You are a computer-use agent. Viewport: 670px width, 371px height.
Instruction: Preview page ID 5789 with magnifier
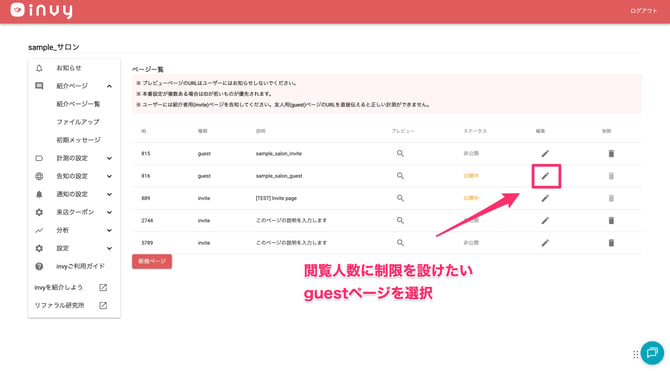click(400, 242)
